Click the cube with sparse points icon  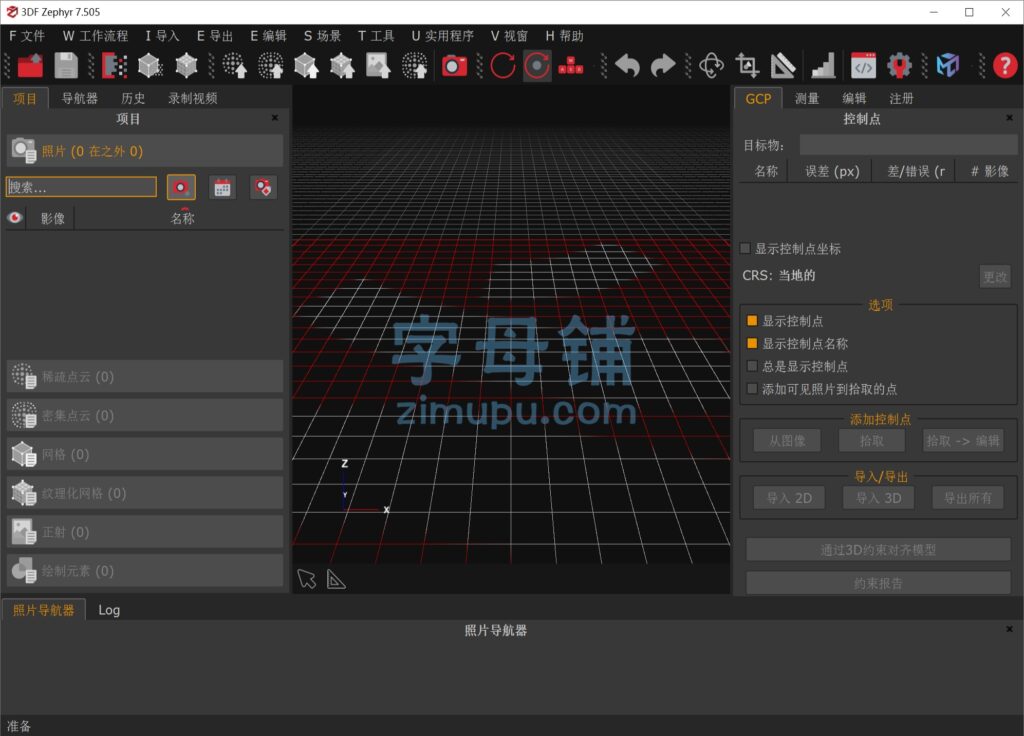click(150, 65)
